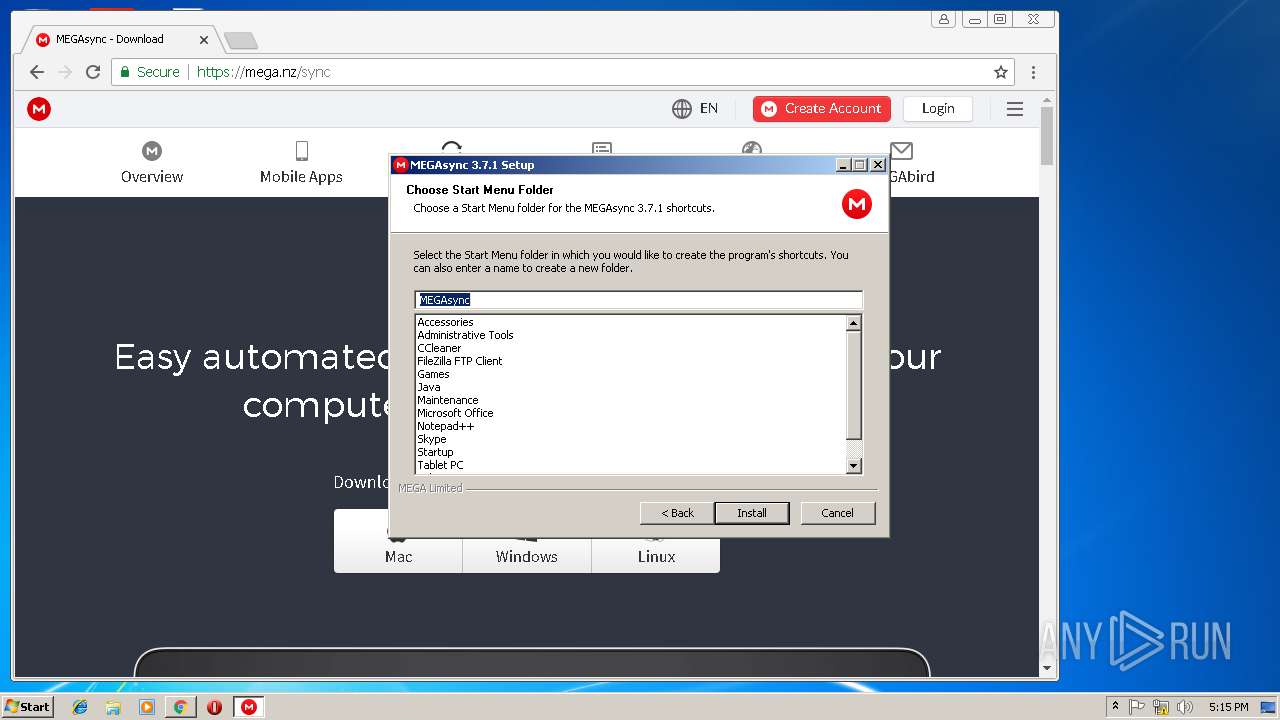Image resolution: width=1280 pixels, height=720 pixels.
Task: Click the Install button
Action: 752,513
